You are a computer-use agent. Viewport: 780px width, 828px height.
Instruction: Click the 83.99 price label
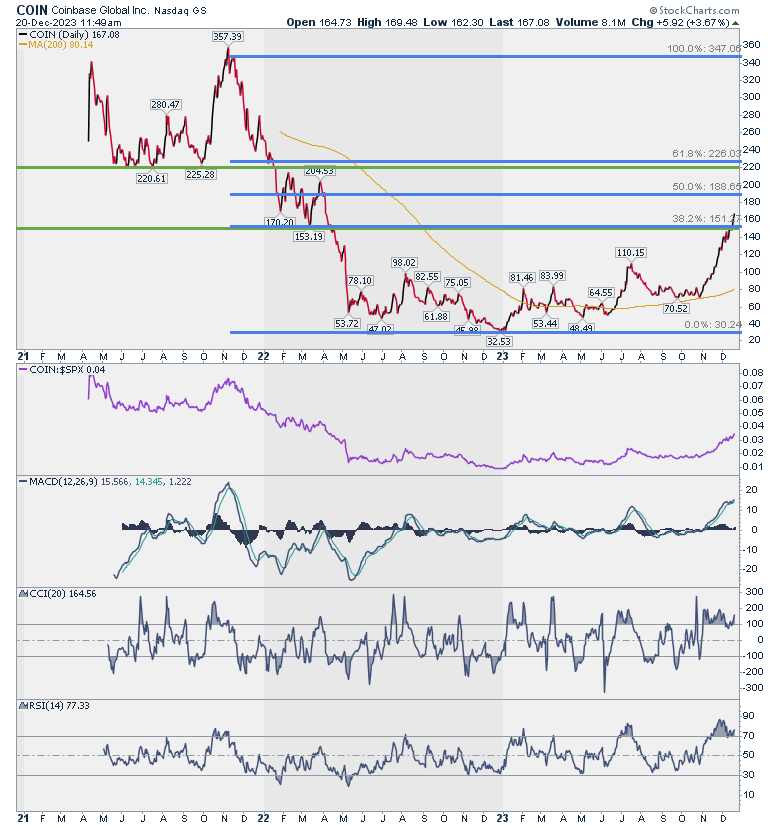(x=552, y=276)
